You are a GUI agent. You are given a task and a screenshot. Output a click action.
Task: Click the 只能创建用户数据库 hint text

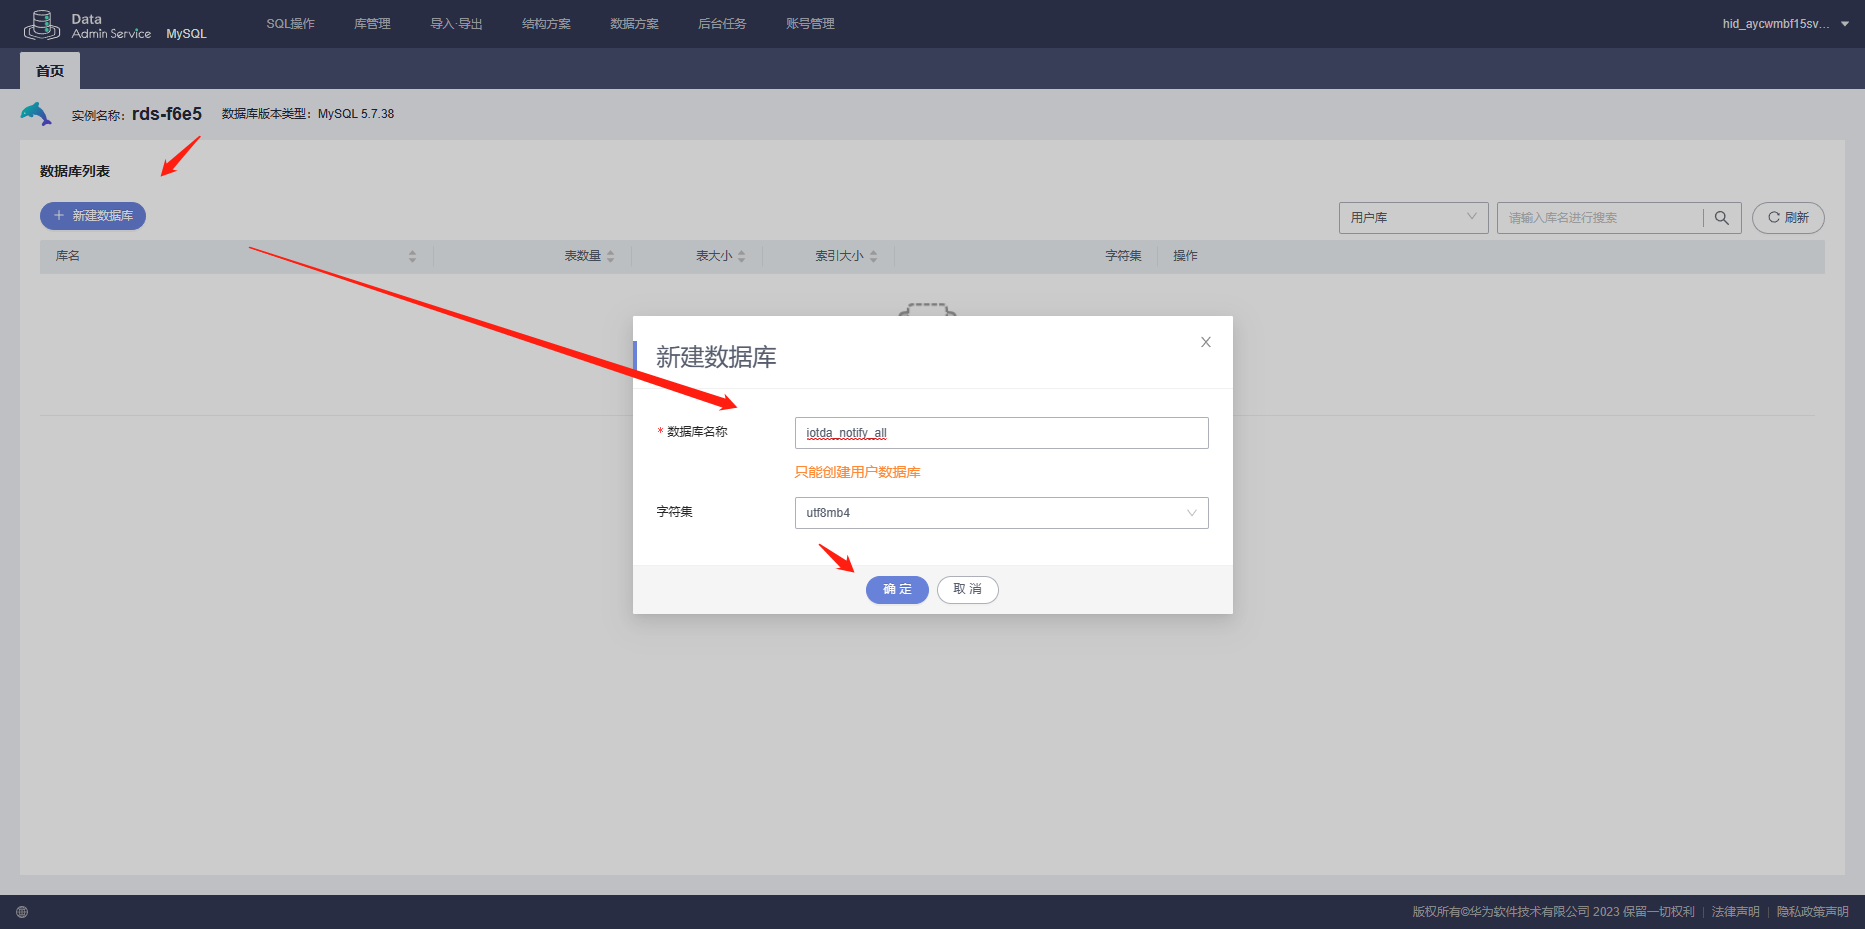tap(857, 472)
